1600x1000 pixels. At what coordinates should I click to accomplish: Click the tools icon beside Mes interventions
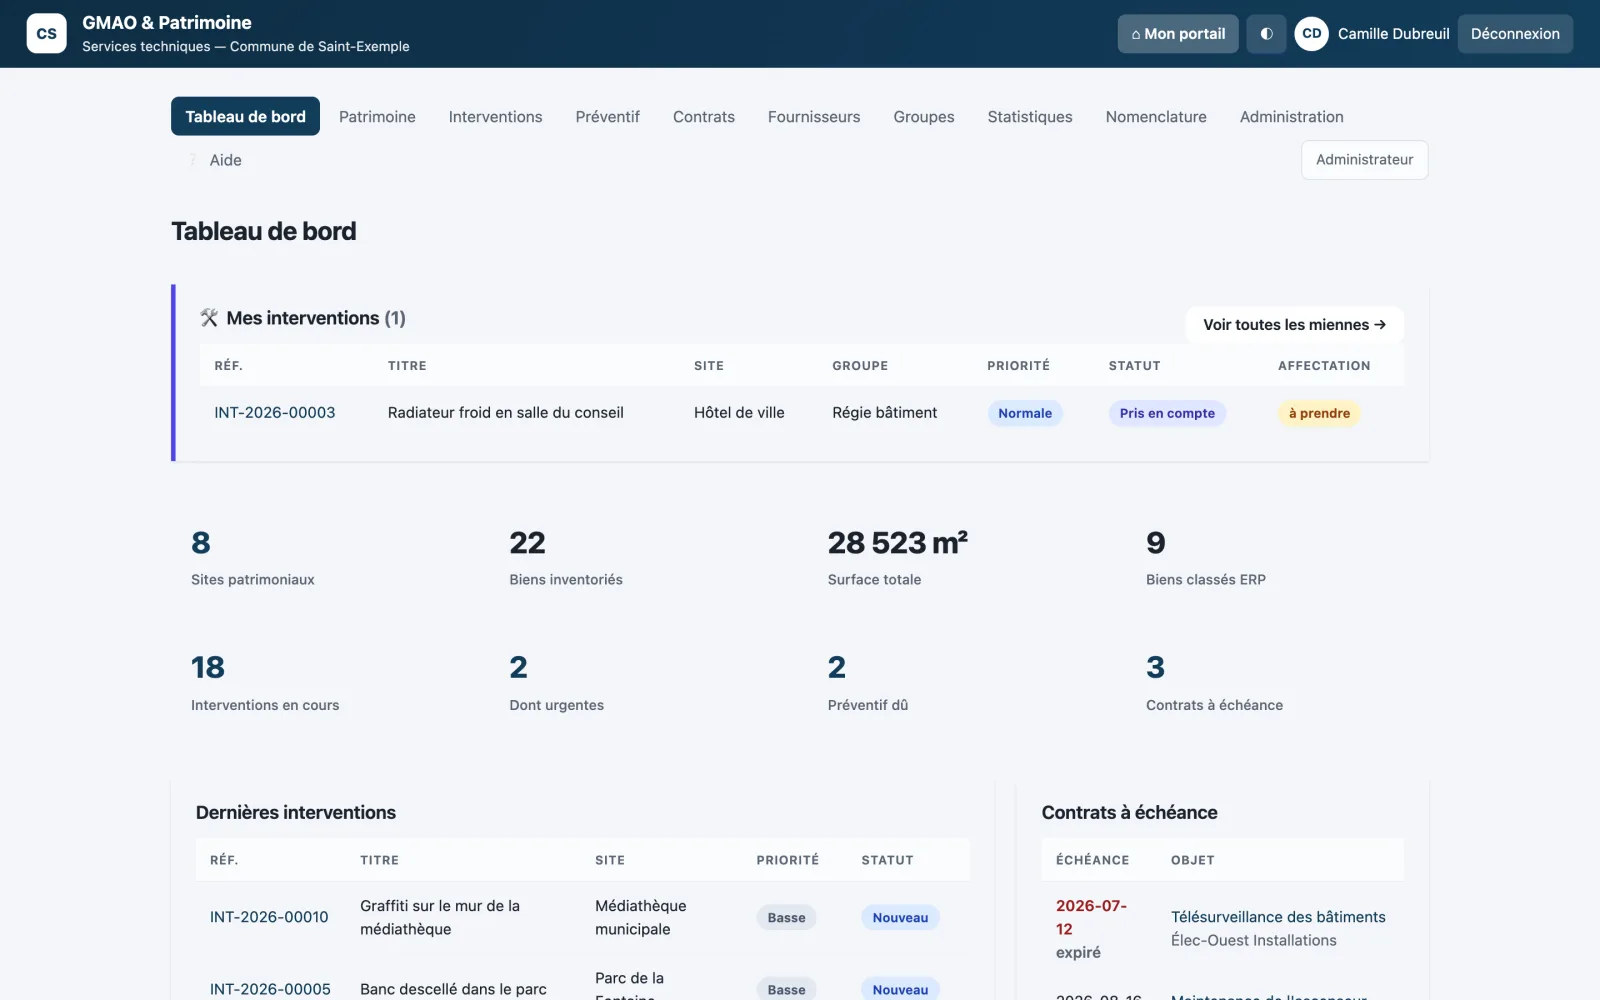(209, 318)
